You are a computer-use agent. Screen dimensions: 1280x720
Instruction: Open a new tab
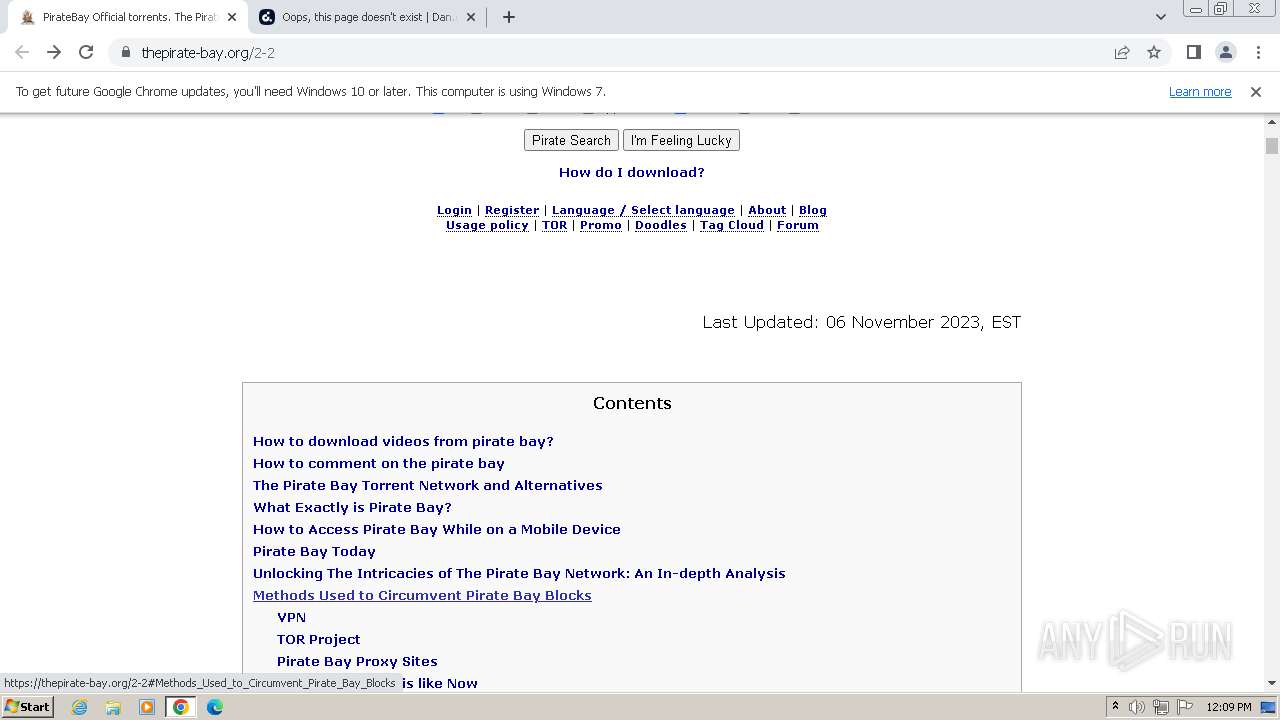(508, 17)
